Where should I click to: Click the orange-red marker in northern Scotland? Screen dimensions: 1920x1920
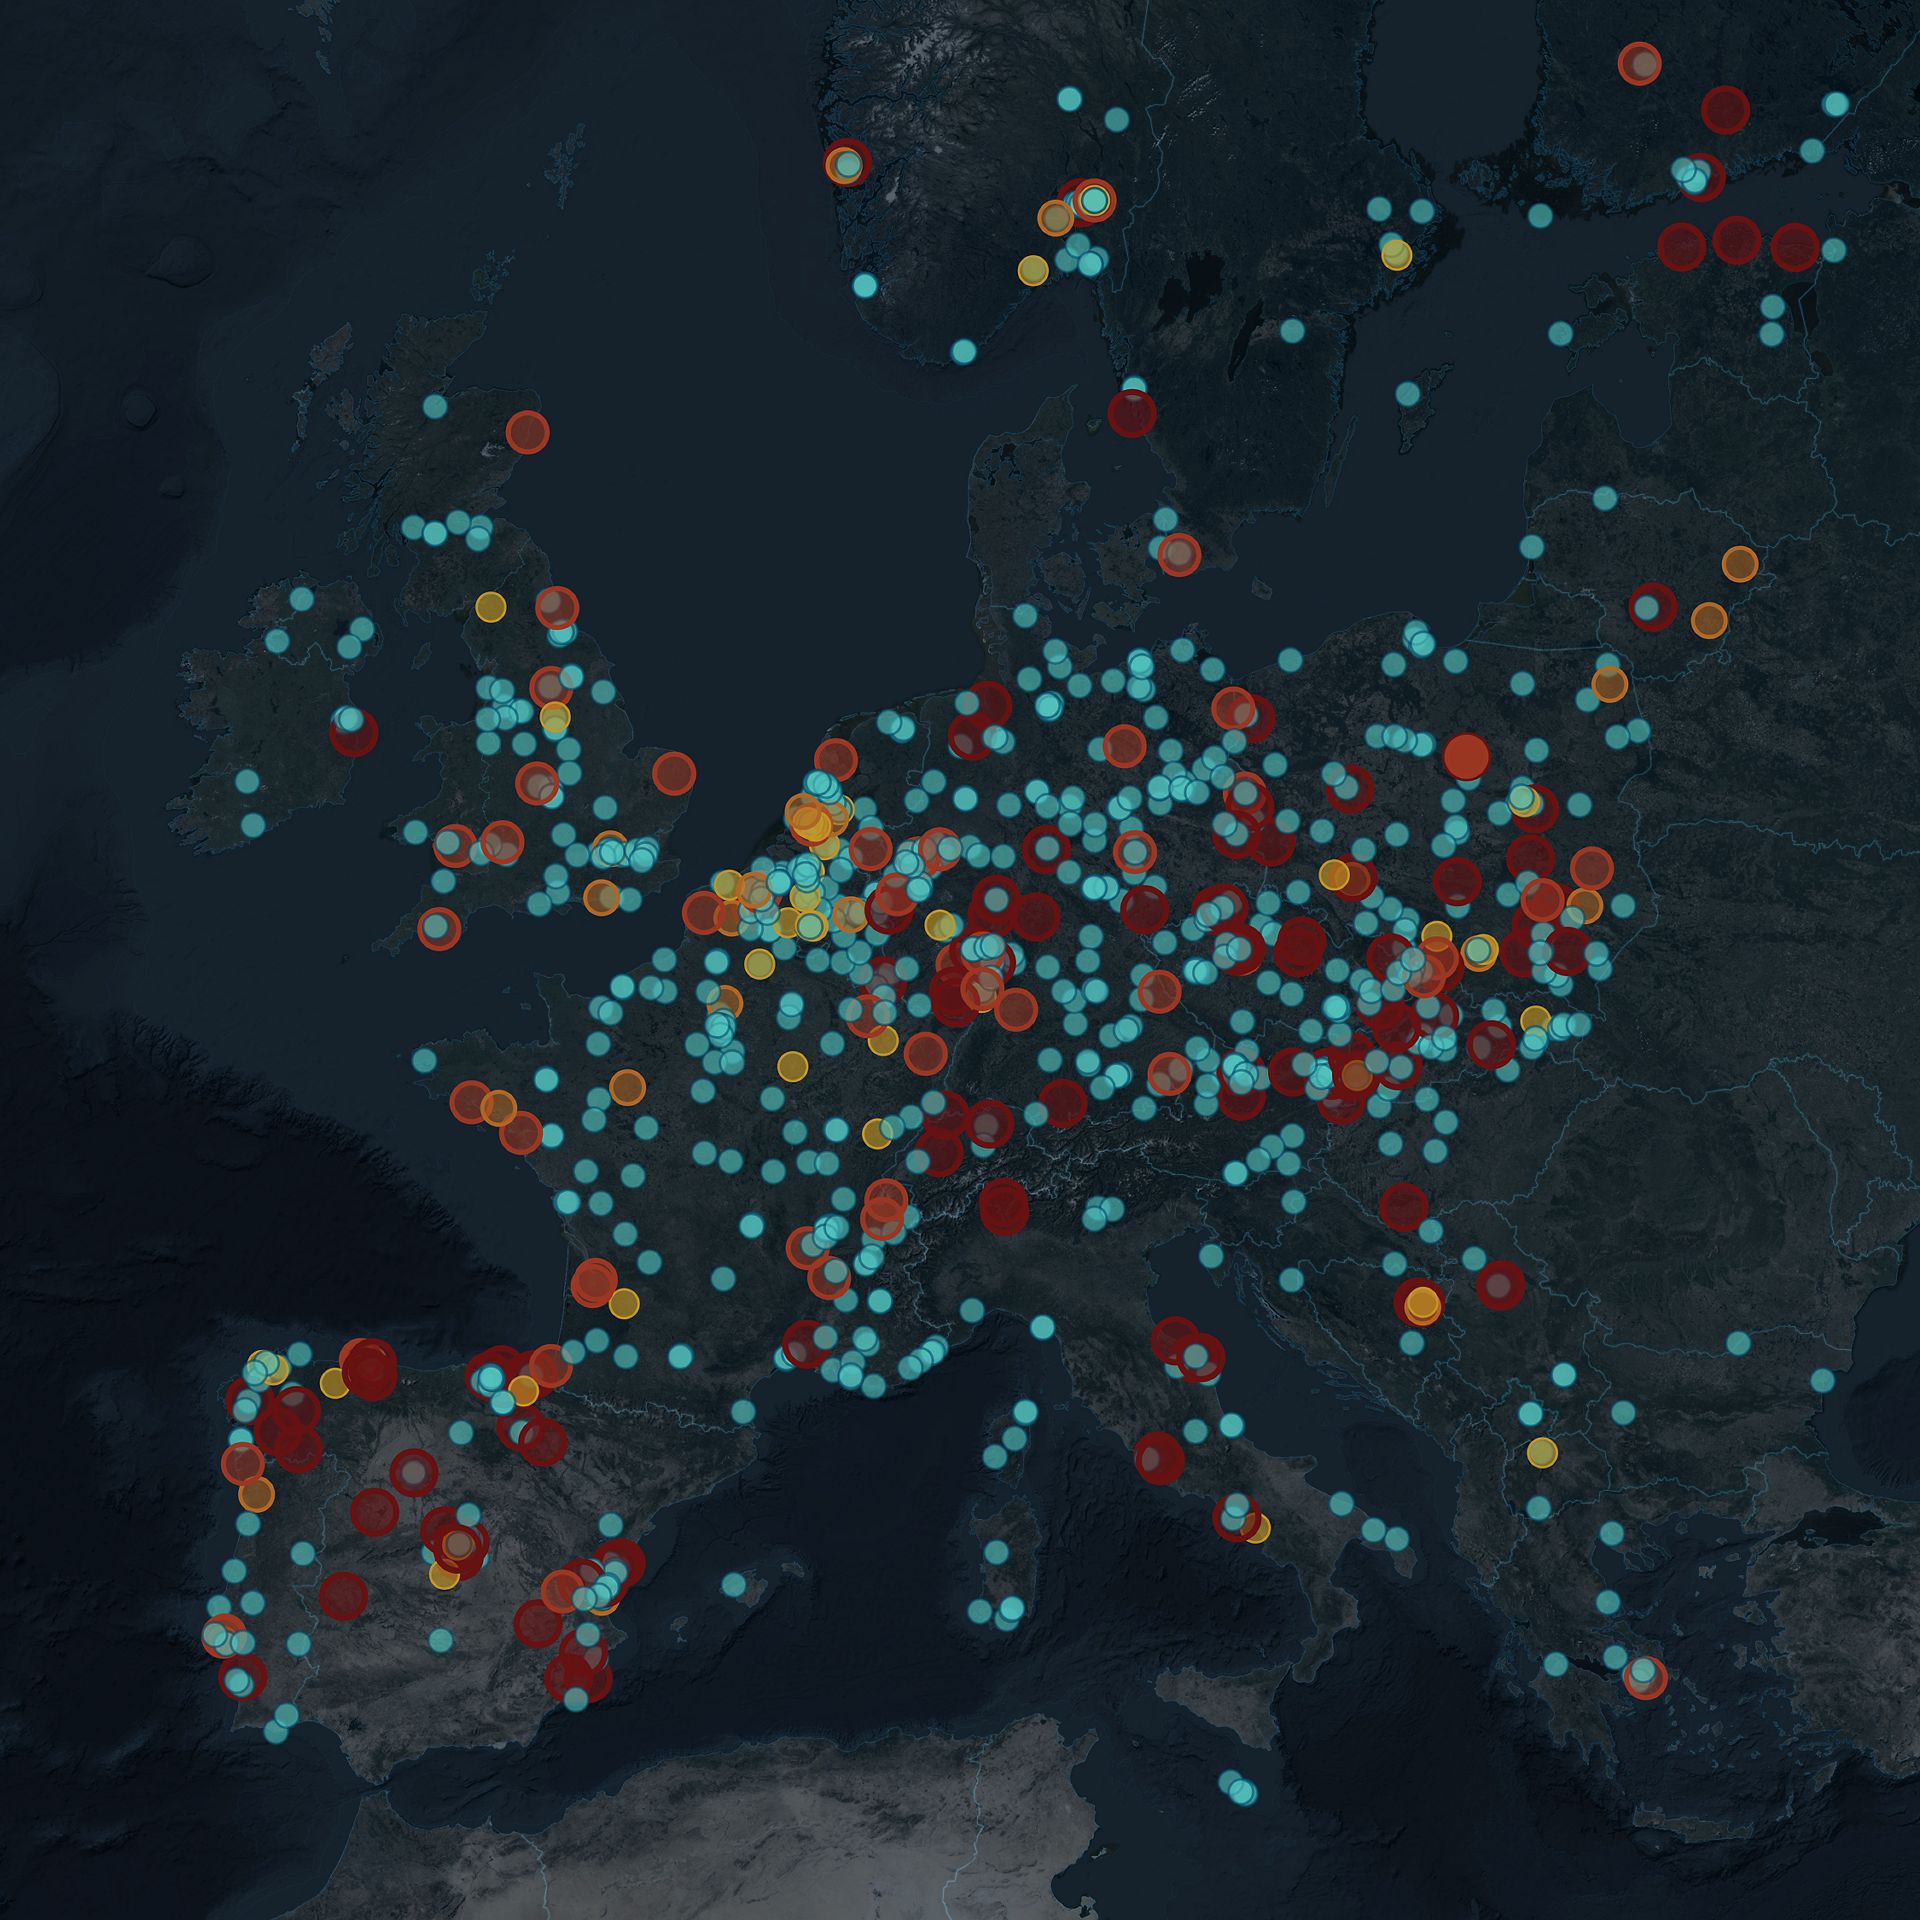(x=527, y=432)
